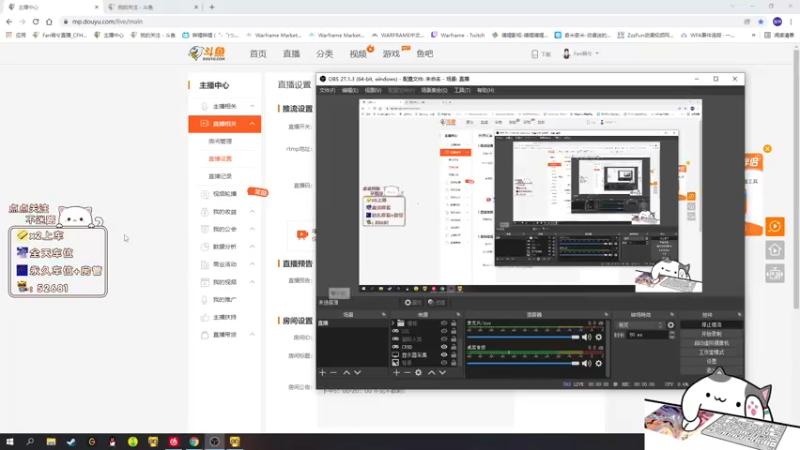Enable 工作室模式 in OBS controls
The height and width of the screenshot is (450, 800).
click(x=711, y=352)
